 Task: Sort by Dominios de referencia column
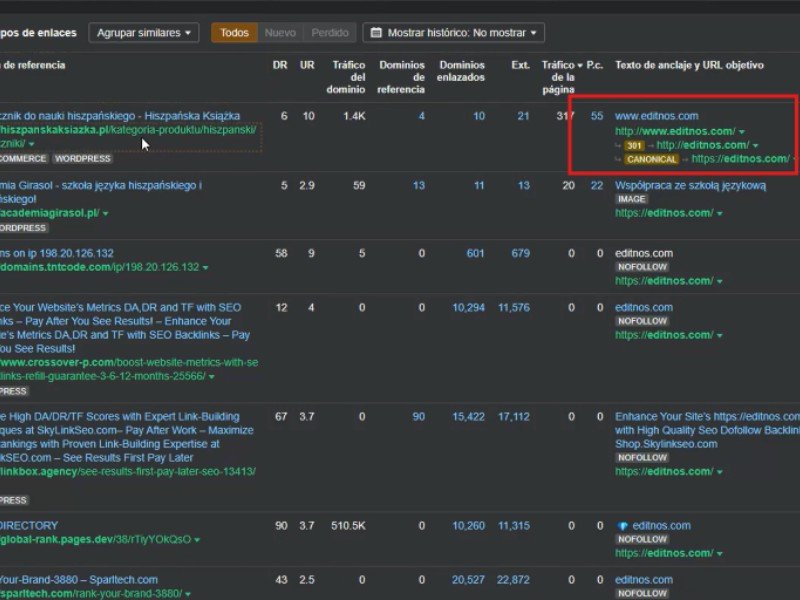pos(401,77)
